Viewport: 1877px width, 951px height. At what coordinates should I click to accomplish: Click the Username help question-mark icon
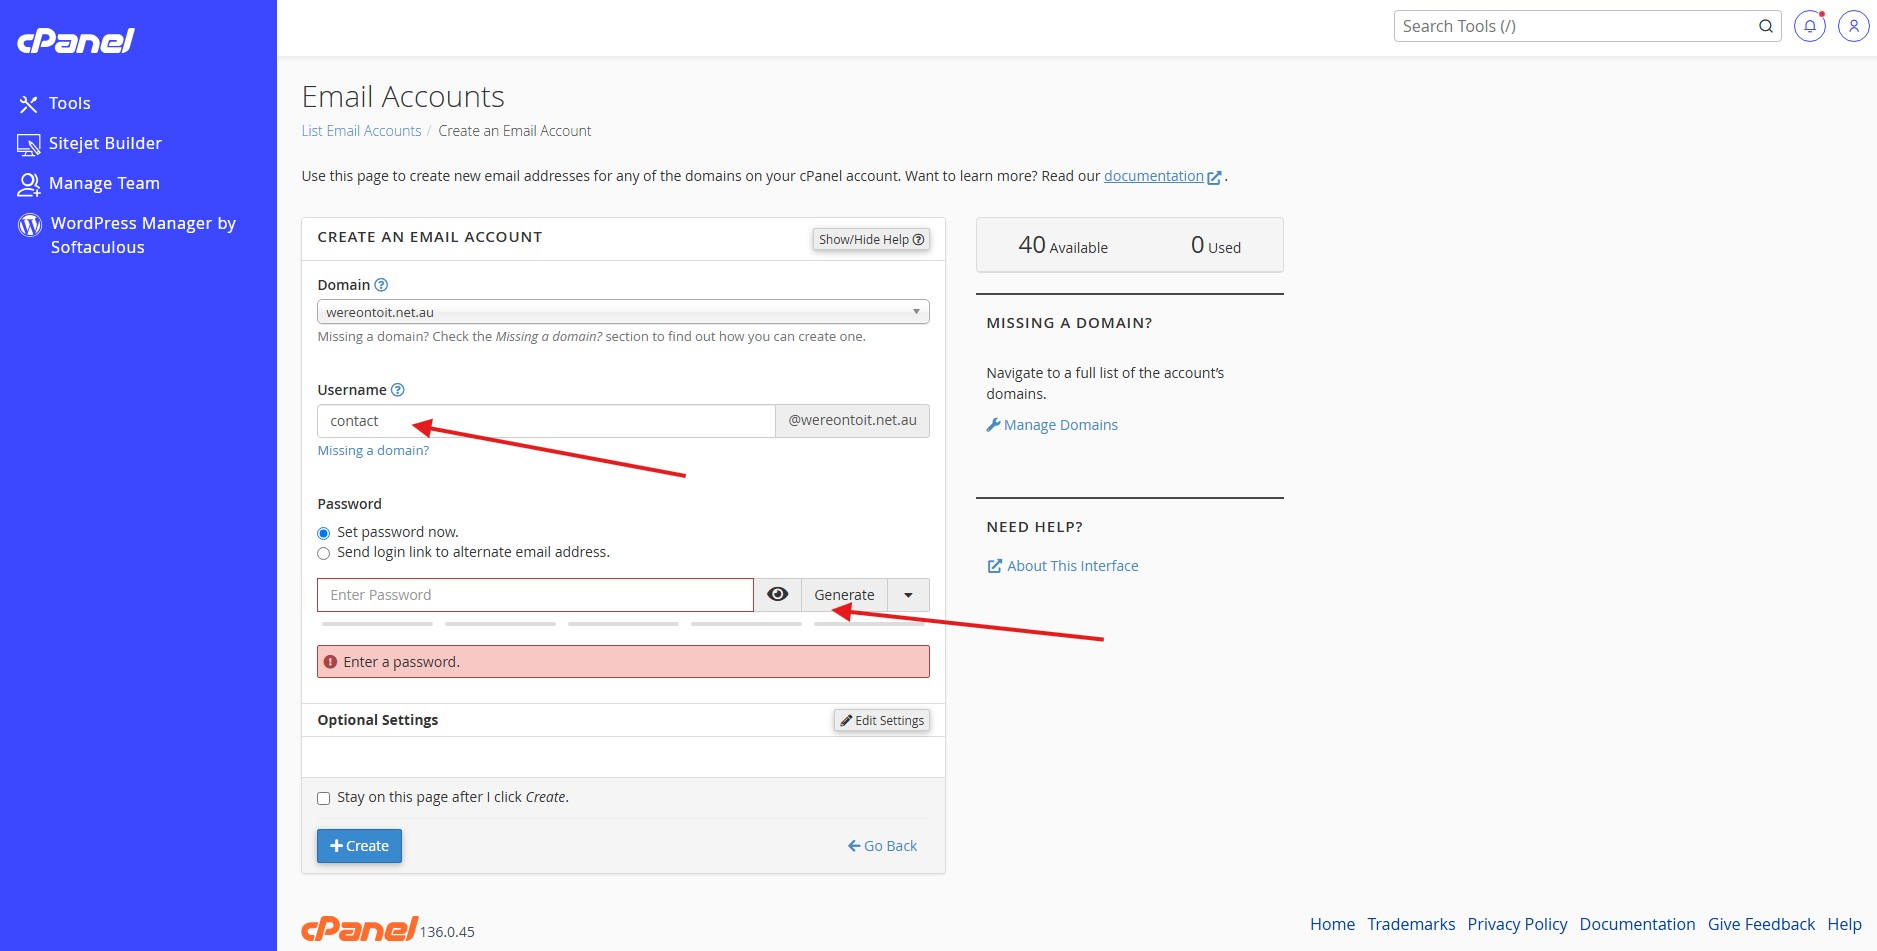(397, 390)
